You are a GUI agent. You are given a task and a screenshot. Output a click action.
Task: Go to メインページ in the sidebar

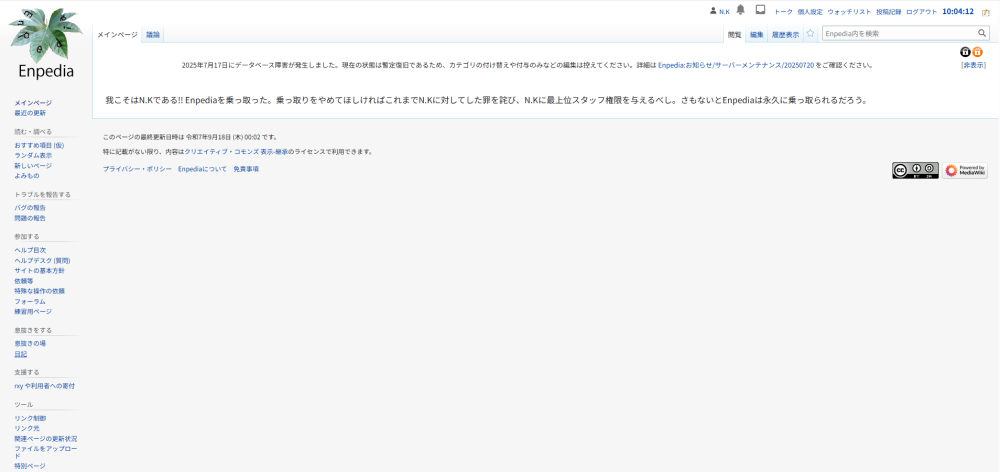tap(33, 103)
